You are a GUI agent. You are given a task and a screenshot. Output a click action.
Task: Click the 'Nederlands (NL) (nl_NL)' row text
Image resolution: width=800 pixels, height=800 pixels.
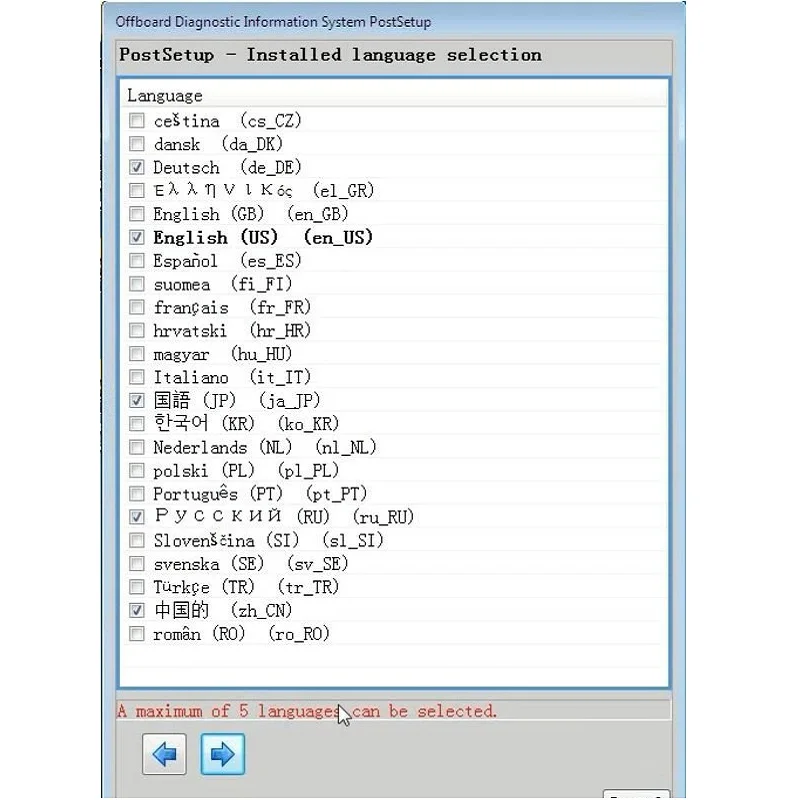coord(265,448)
